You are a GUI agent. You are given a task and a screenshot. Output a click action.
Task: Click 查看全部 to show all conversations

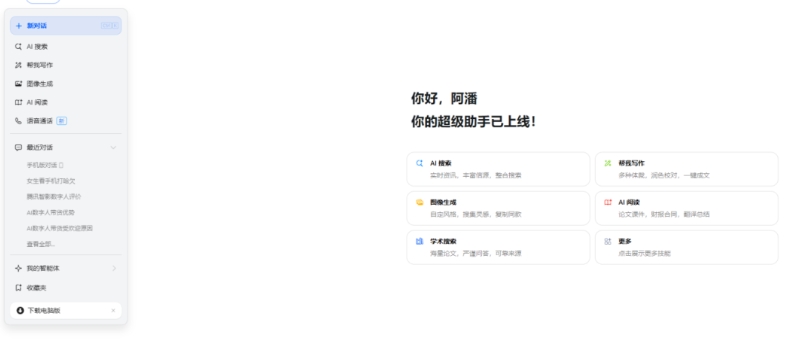[41, 244]
